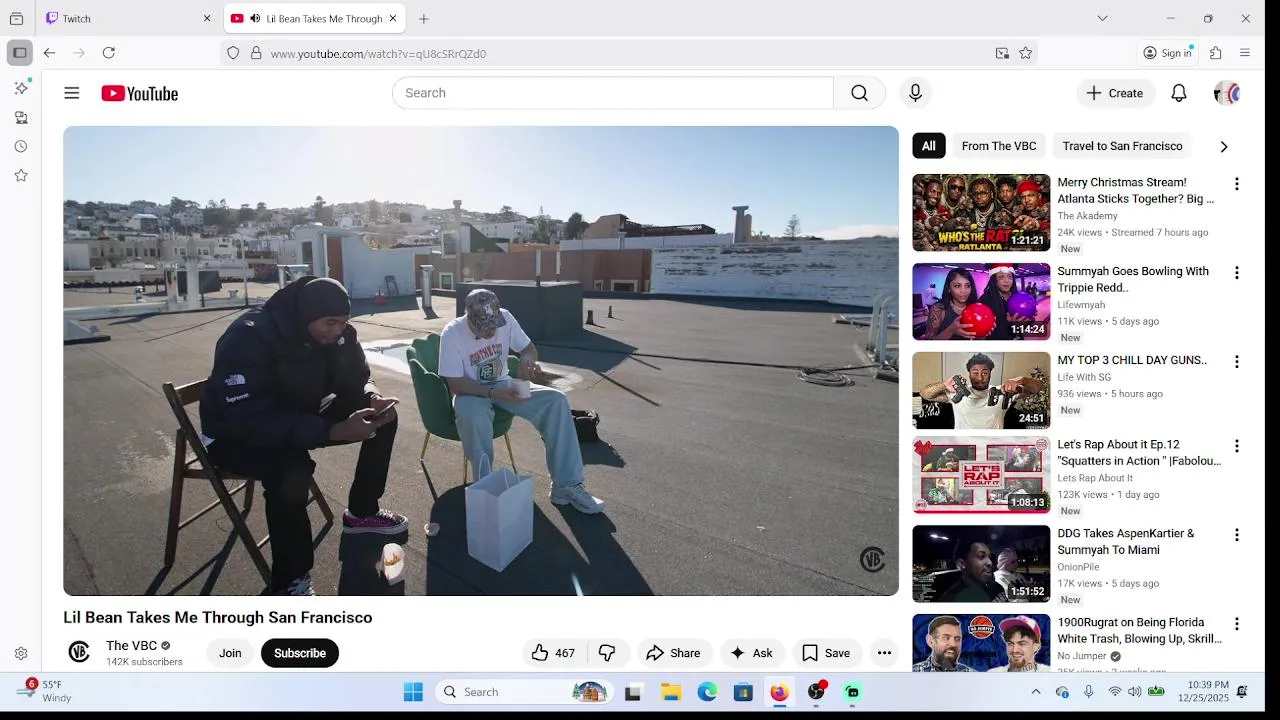Click the video player to pause
This screenshot has height=720, width=1280.
click(x=481, y=361)
